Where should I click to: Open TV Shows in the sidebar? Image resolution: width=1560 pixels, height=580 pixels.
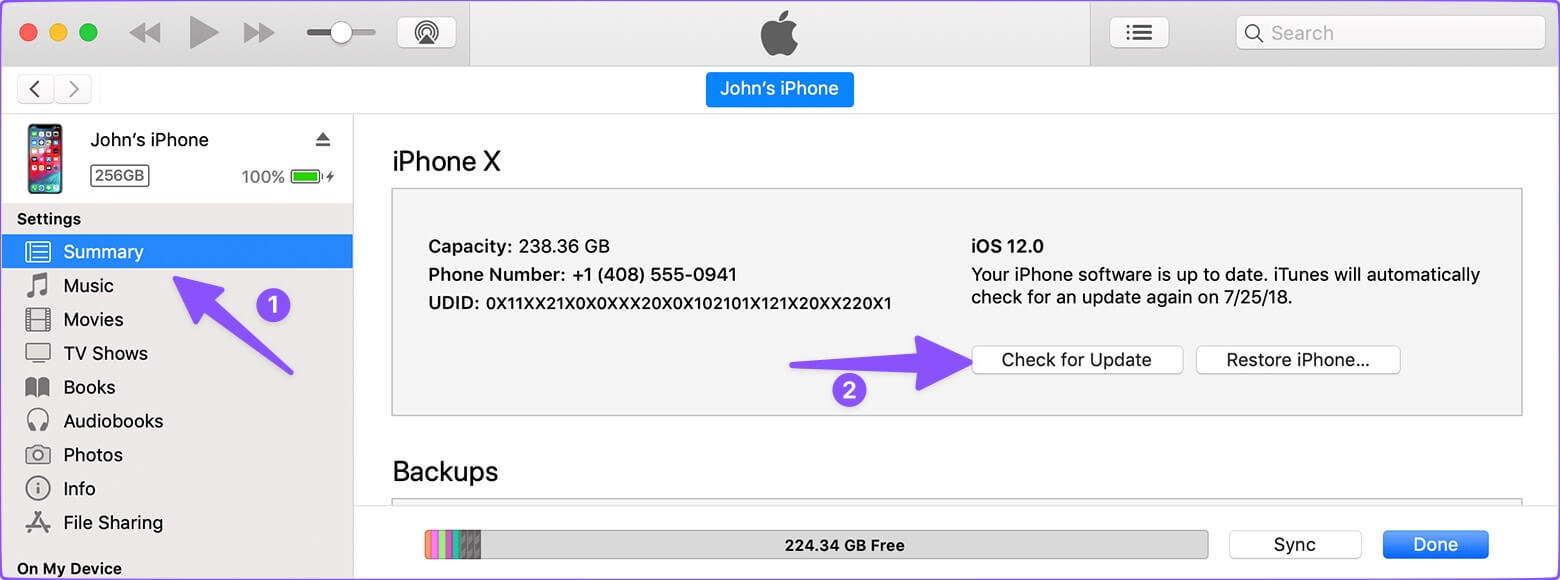coord(176,353)
